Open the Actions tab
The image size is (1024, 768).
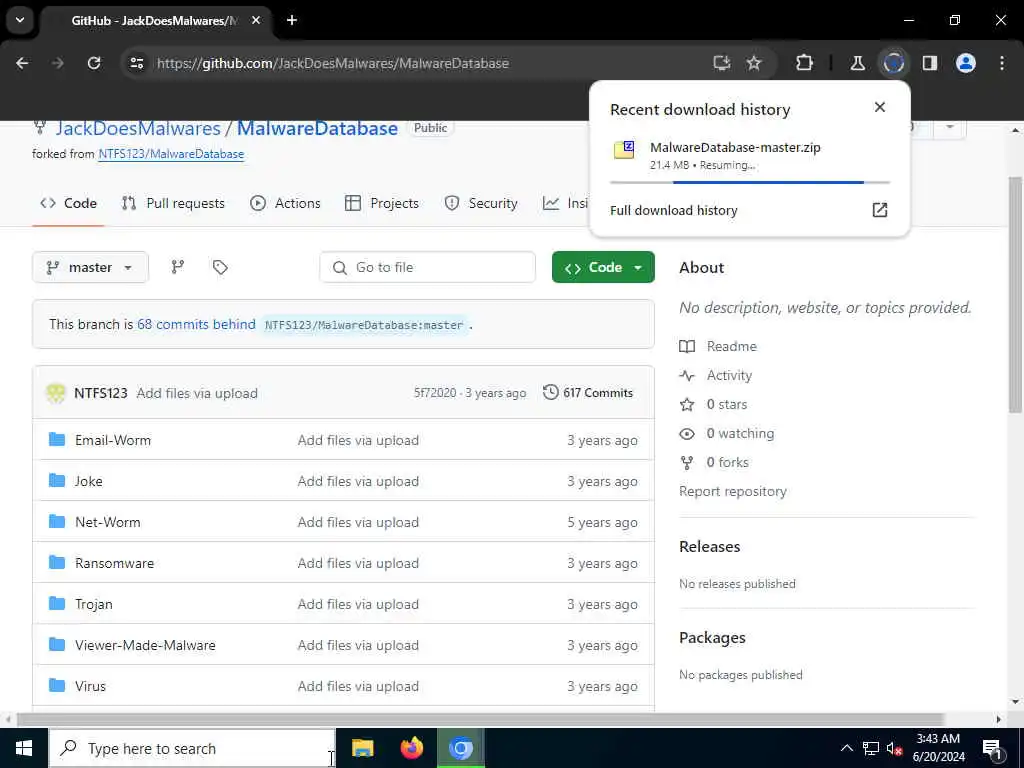285,203
